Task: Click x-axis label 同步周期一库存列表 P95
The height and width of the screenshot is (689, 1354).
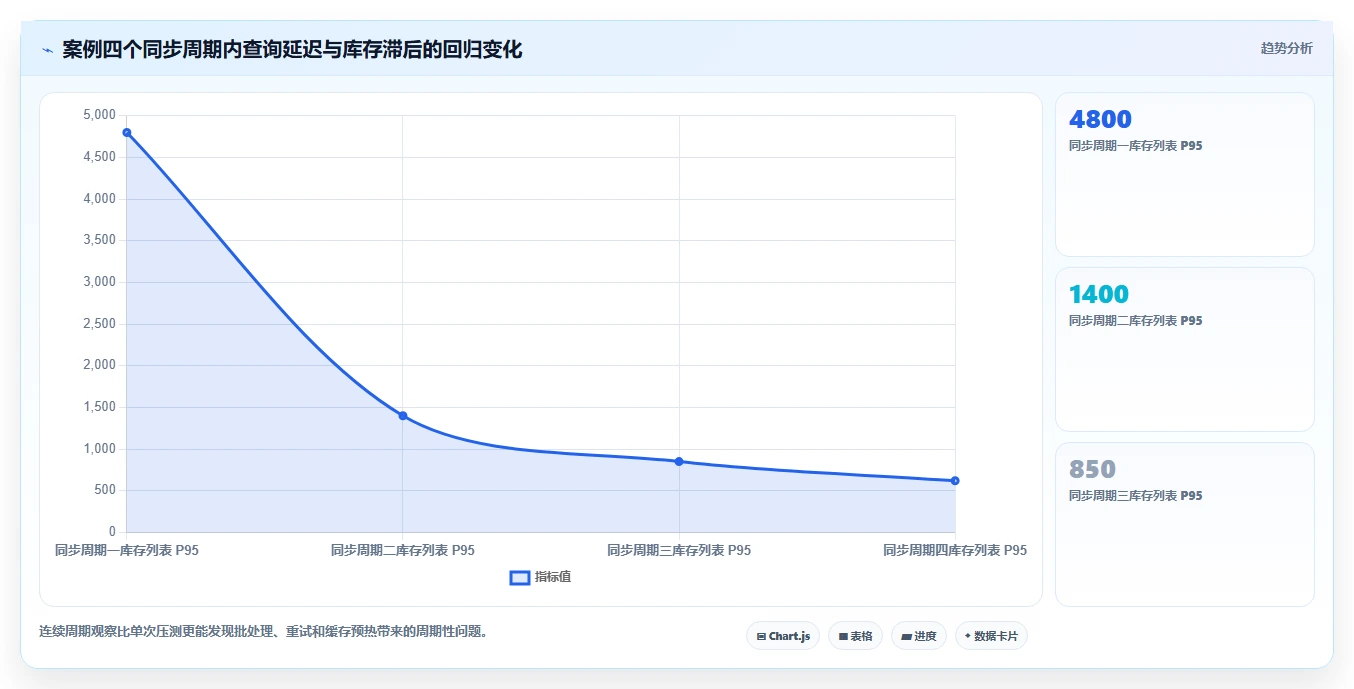Action: (127, 550)
